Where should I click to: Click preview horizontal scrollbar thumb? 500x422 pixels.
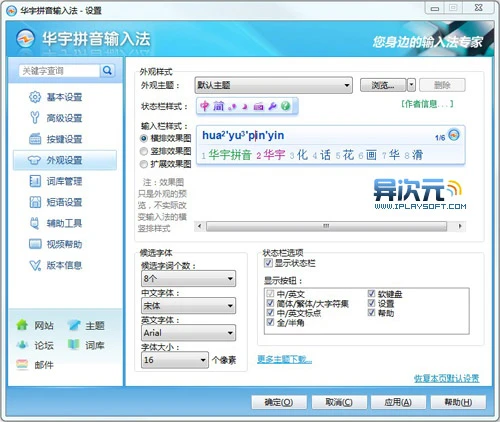[326, 226]
